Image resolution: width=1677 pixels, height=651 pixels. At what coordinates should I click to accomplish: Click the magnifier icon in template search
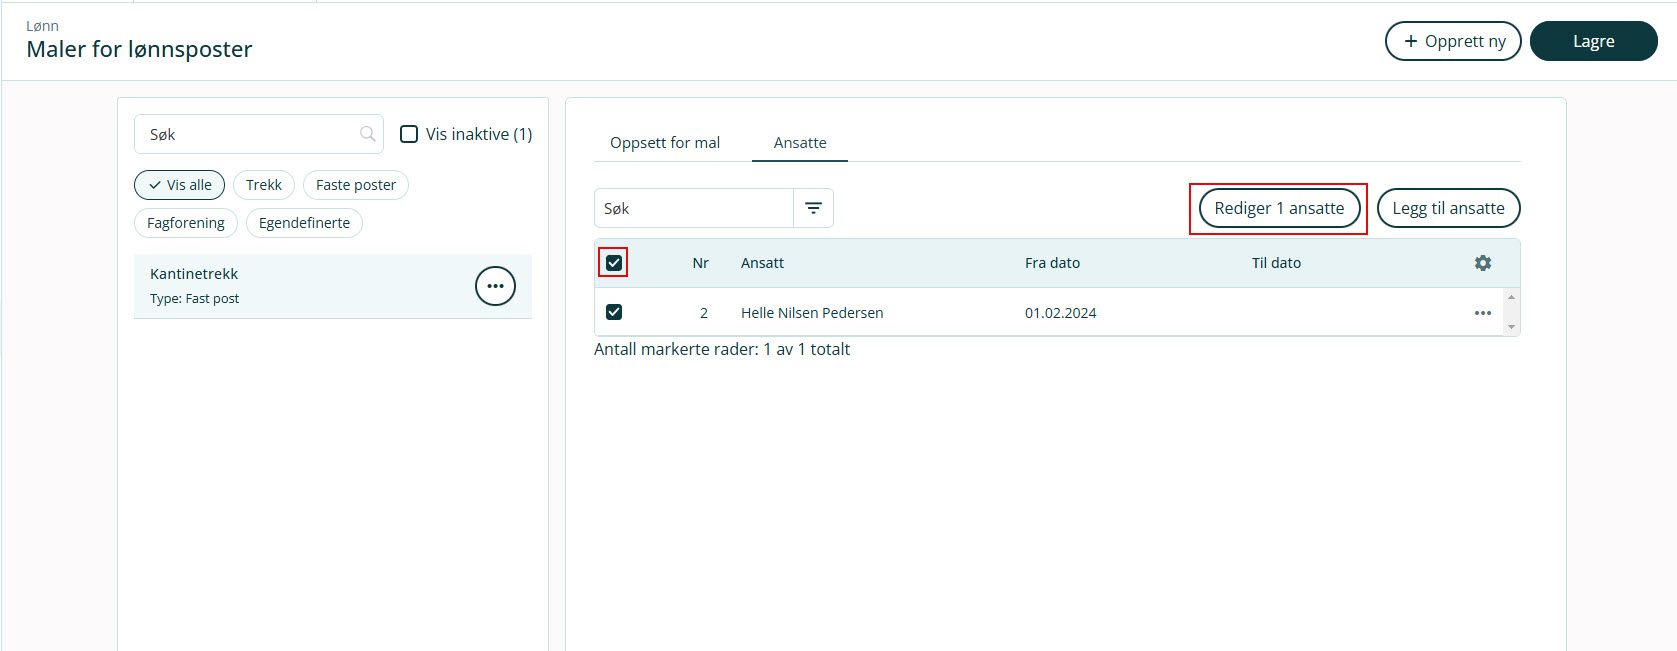click(x=367, y=134)
